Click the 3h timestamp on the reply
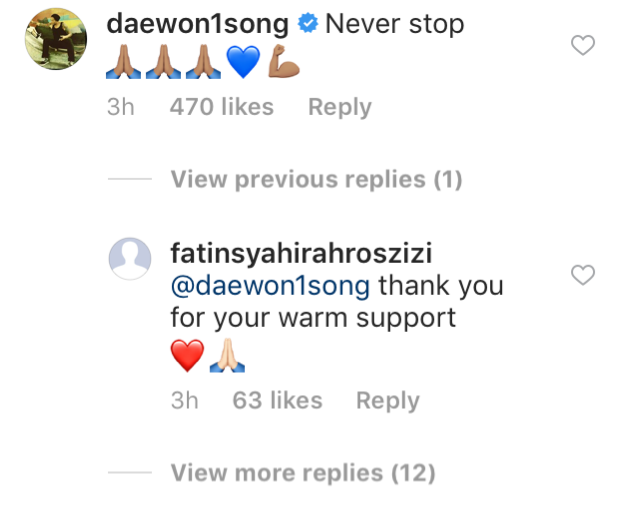 [185, 401]
